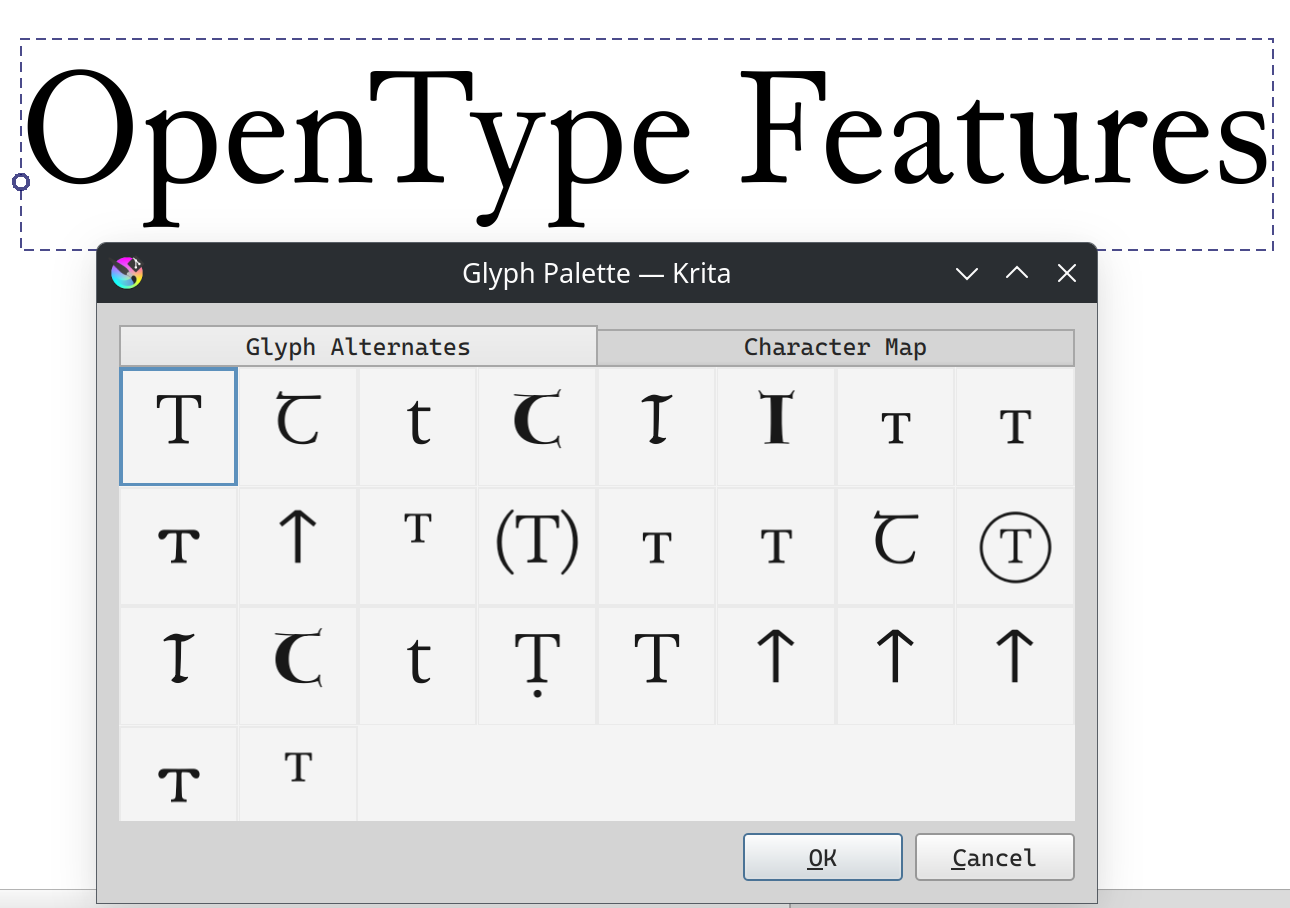Confirm glyph choice with OK button
Screen dimensions: 1290x908
pyautogui.click(x=822, y=858)
